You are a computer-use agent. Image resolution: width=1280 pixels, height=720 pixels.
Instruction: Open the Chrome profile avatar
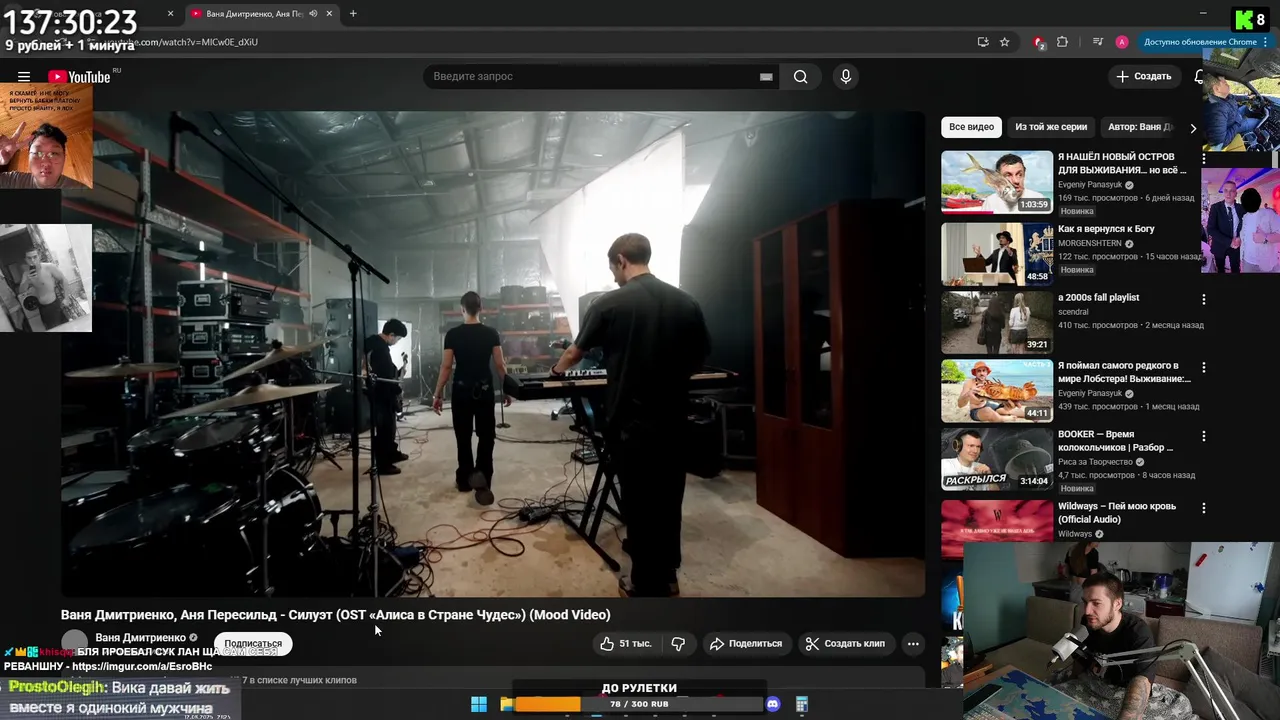1122,42
